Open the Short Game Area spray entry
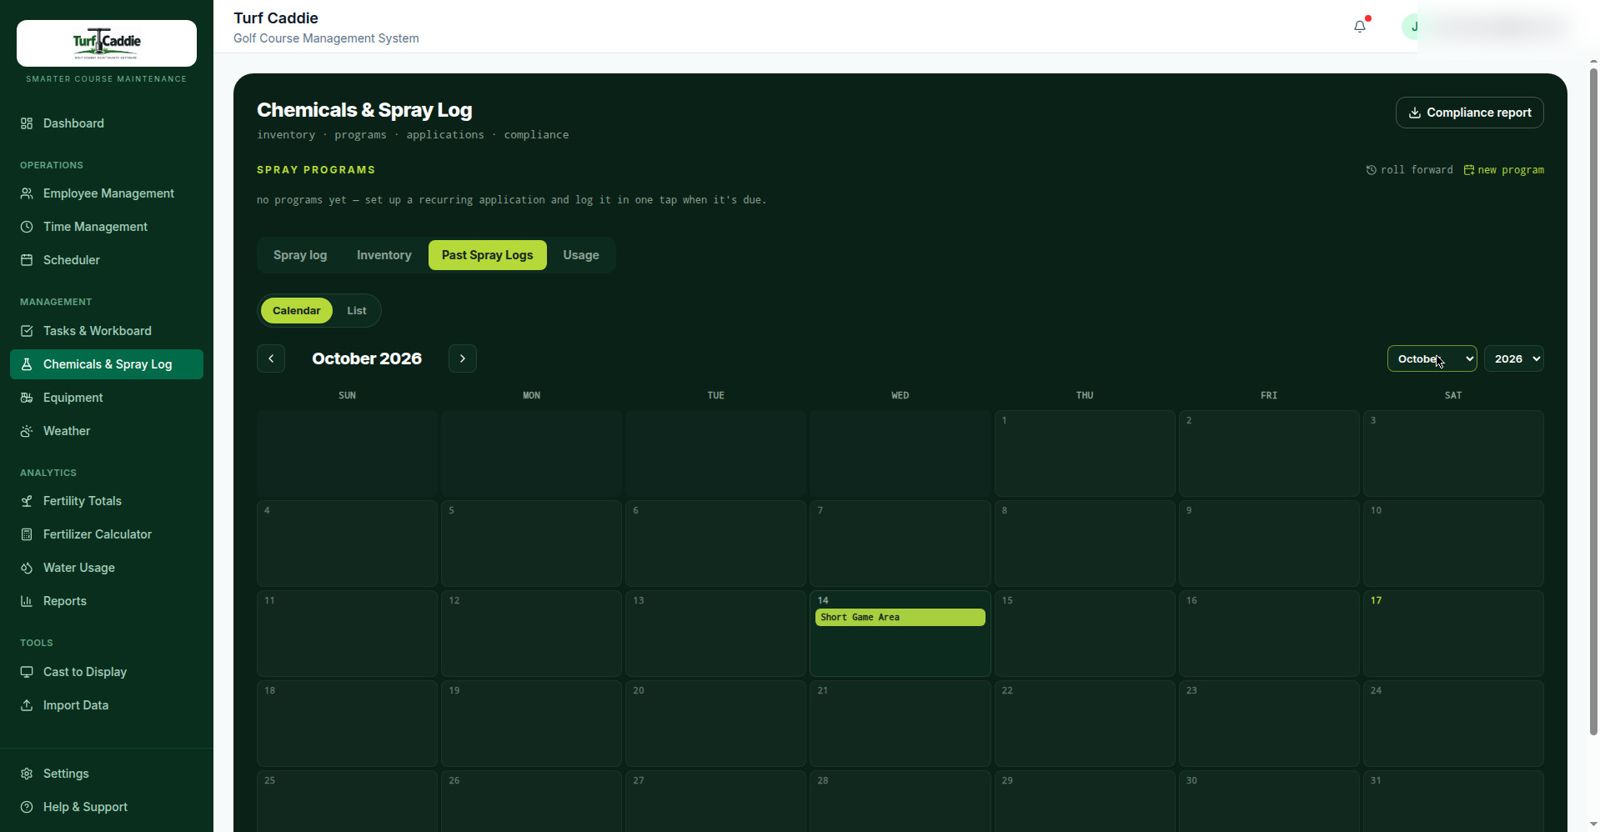The height and width of the screenshot is (832, 1600). (900, 618)
